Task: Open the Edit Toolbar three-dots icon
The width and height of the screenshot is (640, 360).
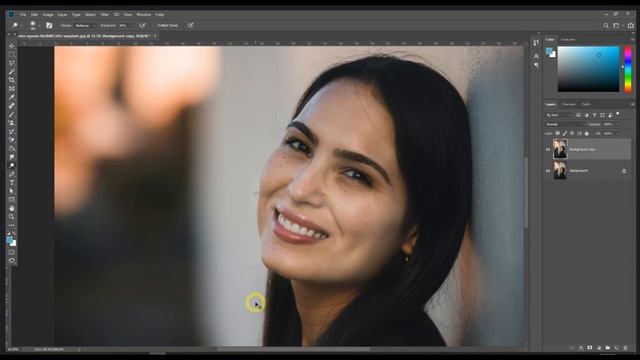Action: (12, 225)
